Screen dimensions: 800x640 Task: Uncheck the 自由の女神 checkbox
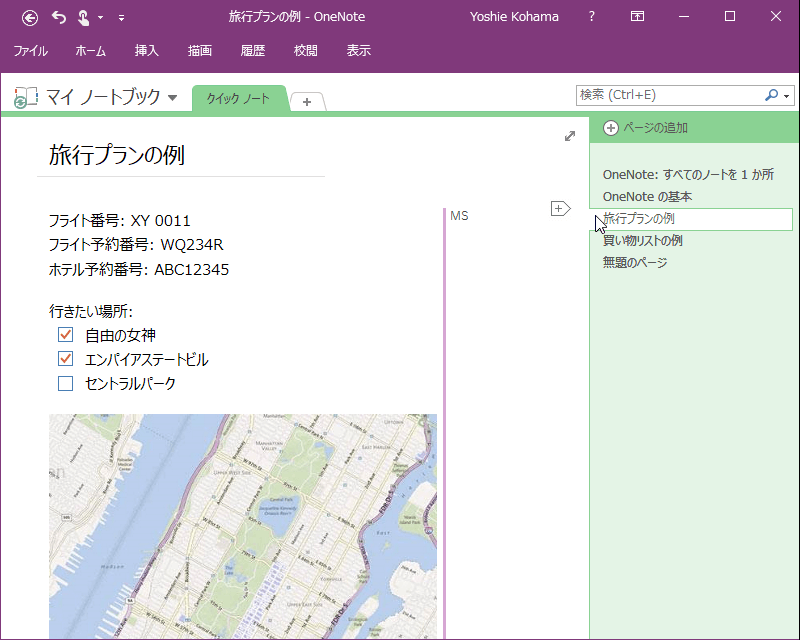pos(65,335)
